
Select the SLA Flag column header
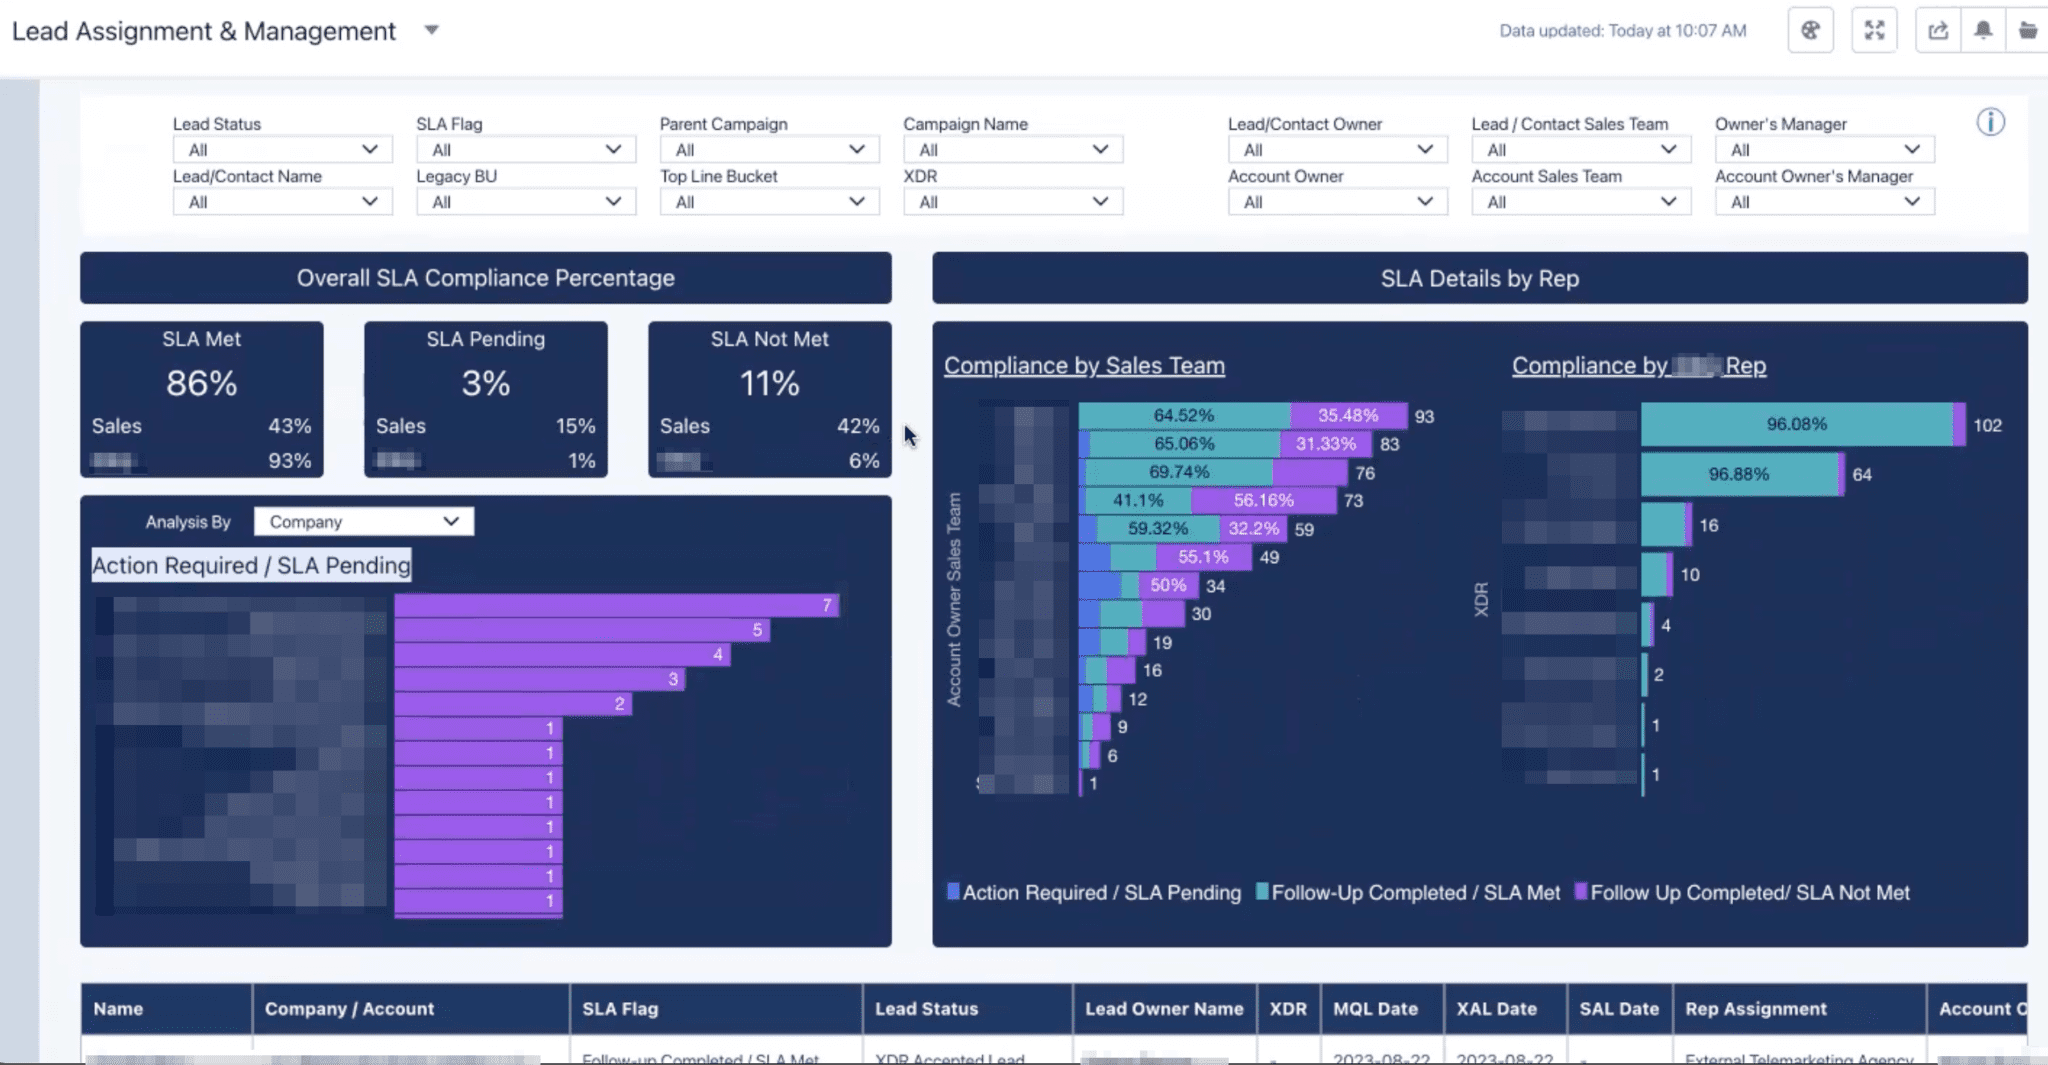pos(716,1009)
